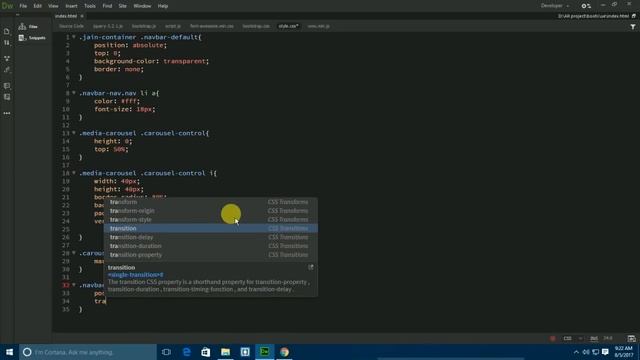This screenshot has height=360, width=640.
Task: Open the Site menu
Action: (122, 6)
